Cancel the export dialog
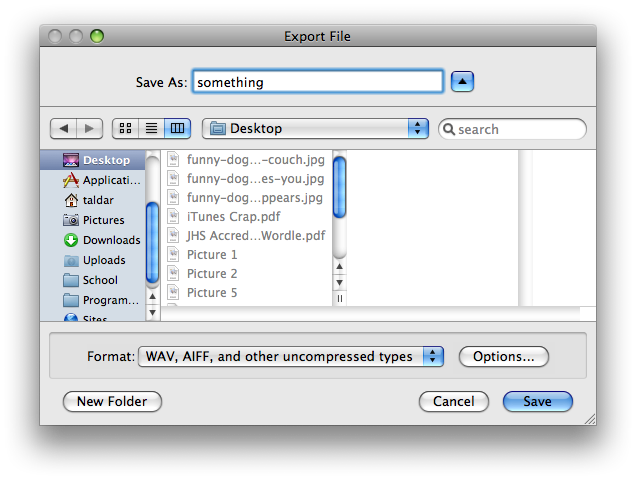636x480 pixels. tap(453, 401)
